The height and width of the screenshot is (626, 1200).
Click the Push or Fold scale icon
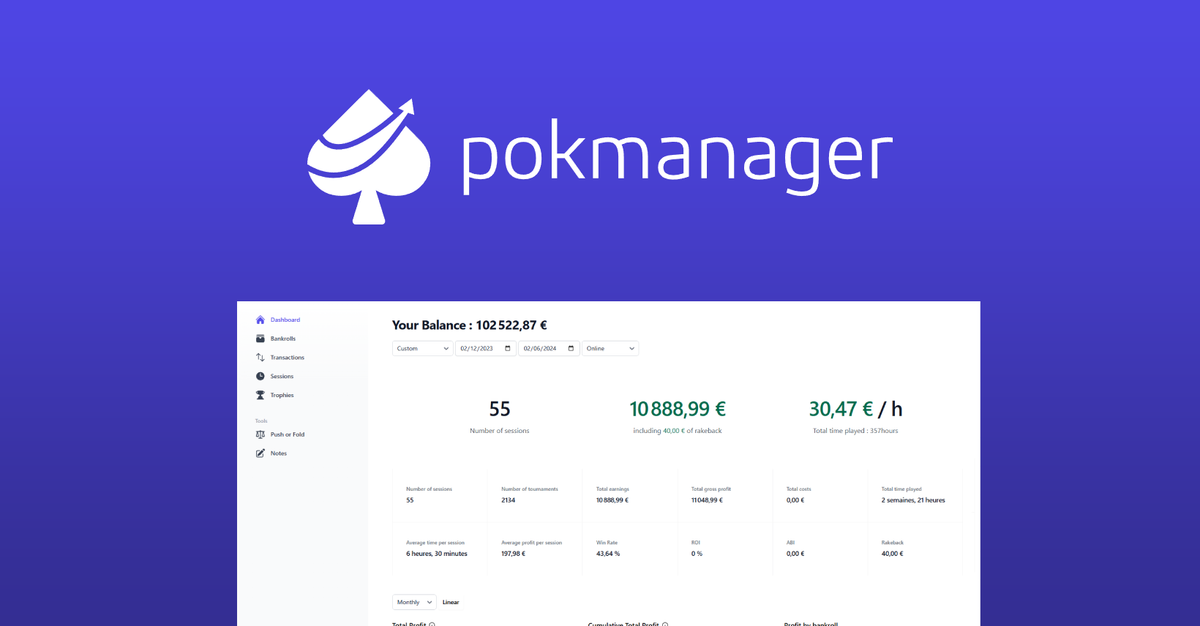[261, 434]
